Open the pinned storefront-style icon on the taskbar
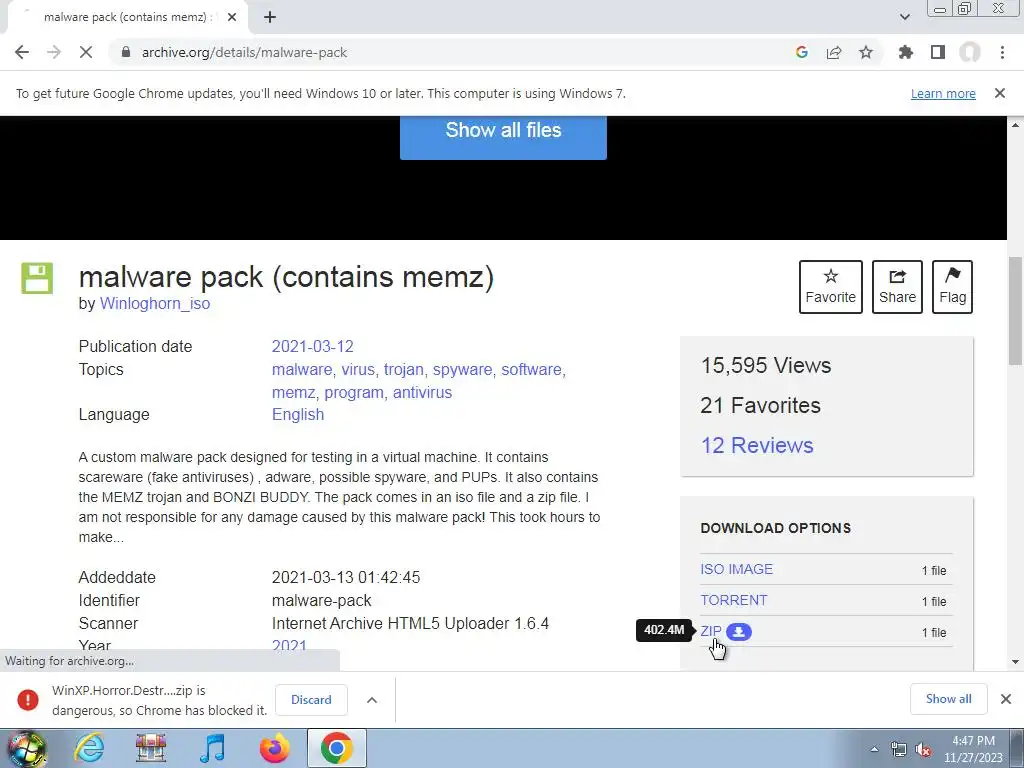This screenshot has width=1024, height=768. 151,748
